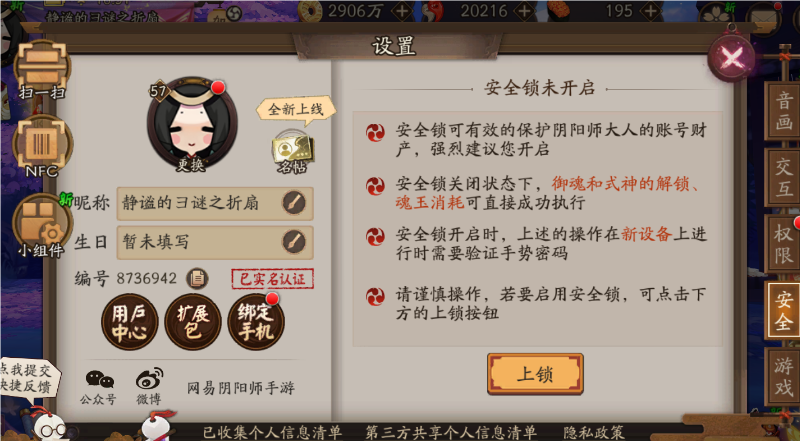Switch to the 权限 settings tab
The width and height of the screenshot is (800, 441).
(x=783, y=244)
